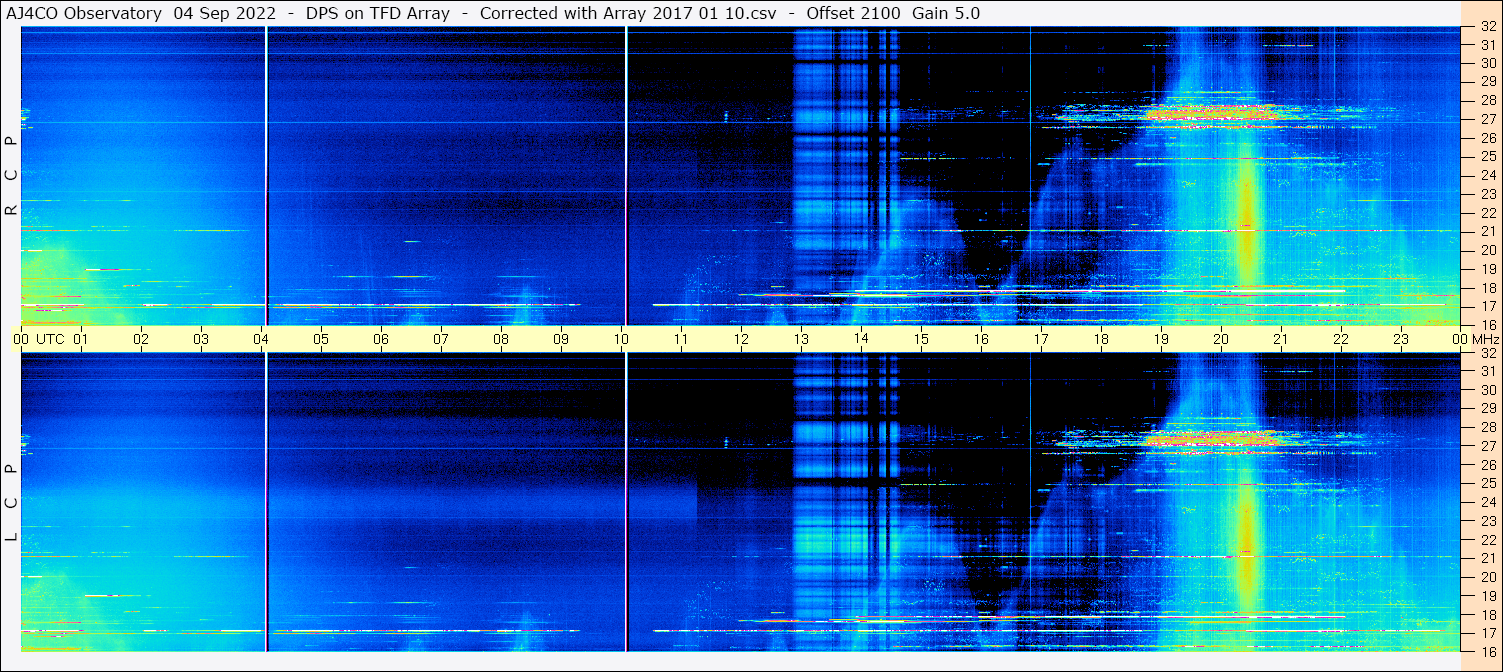Select the date '04 Sep 2022' in header
The height and width of the screenshot is (672, 1503).
point(226,13)
